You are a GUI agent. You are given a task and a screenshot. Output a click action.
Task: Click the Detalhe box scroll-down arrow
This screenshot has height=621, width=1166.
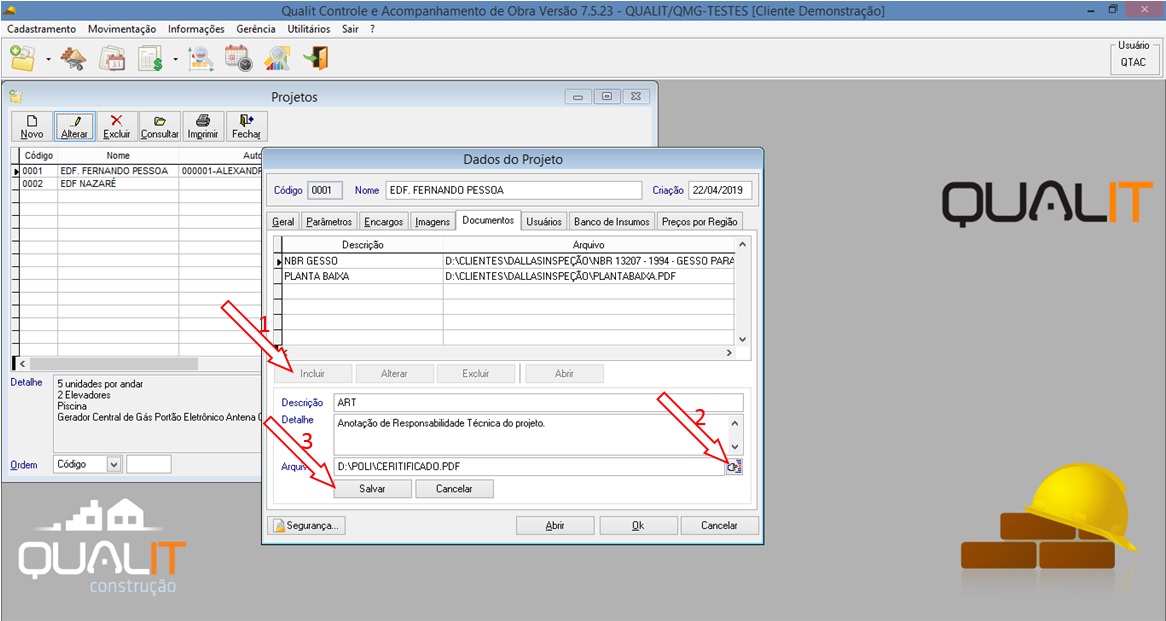point(735,447)
